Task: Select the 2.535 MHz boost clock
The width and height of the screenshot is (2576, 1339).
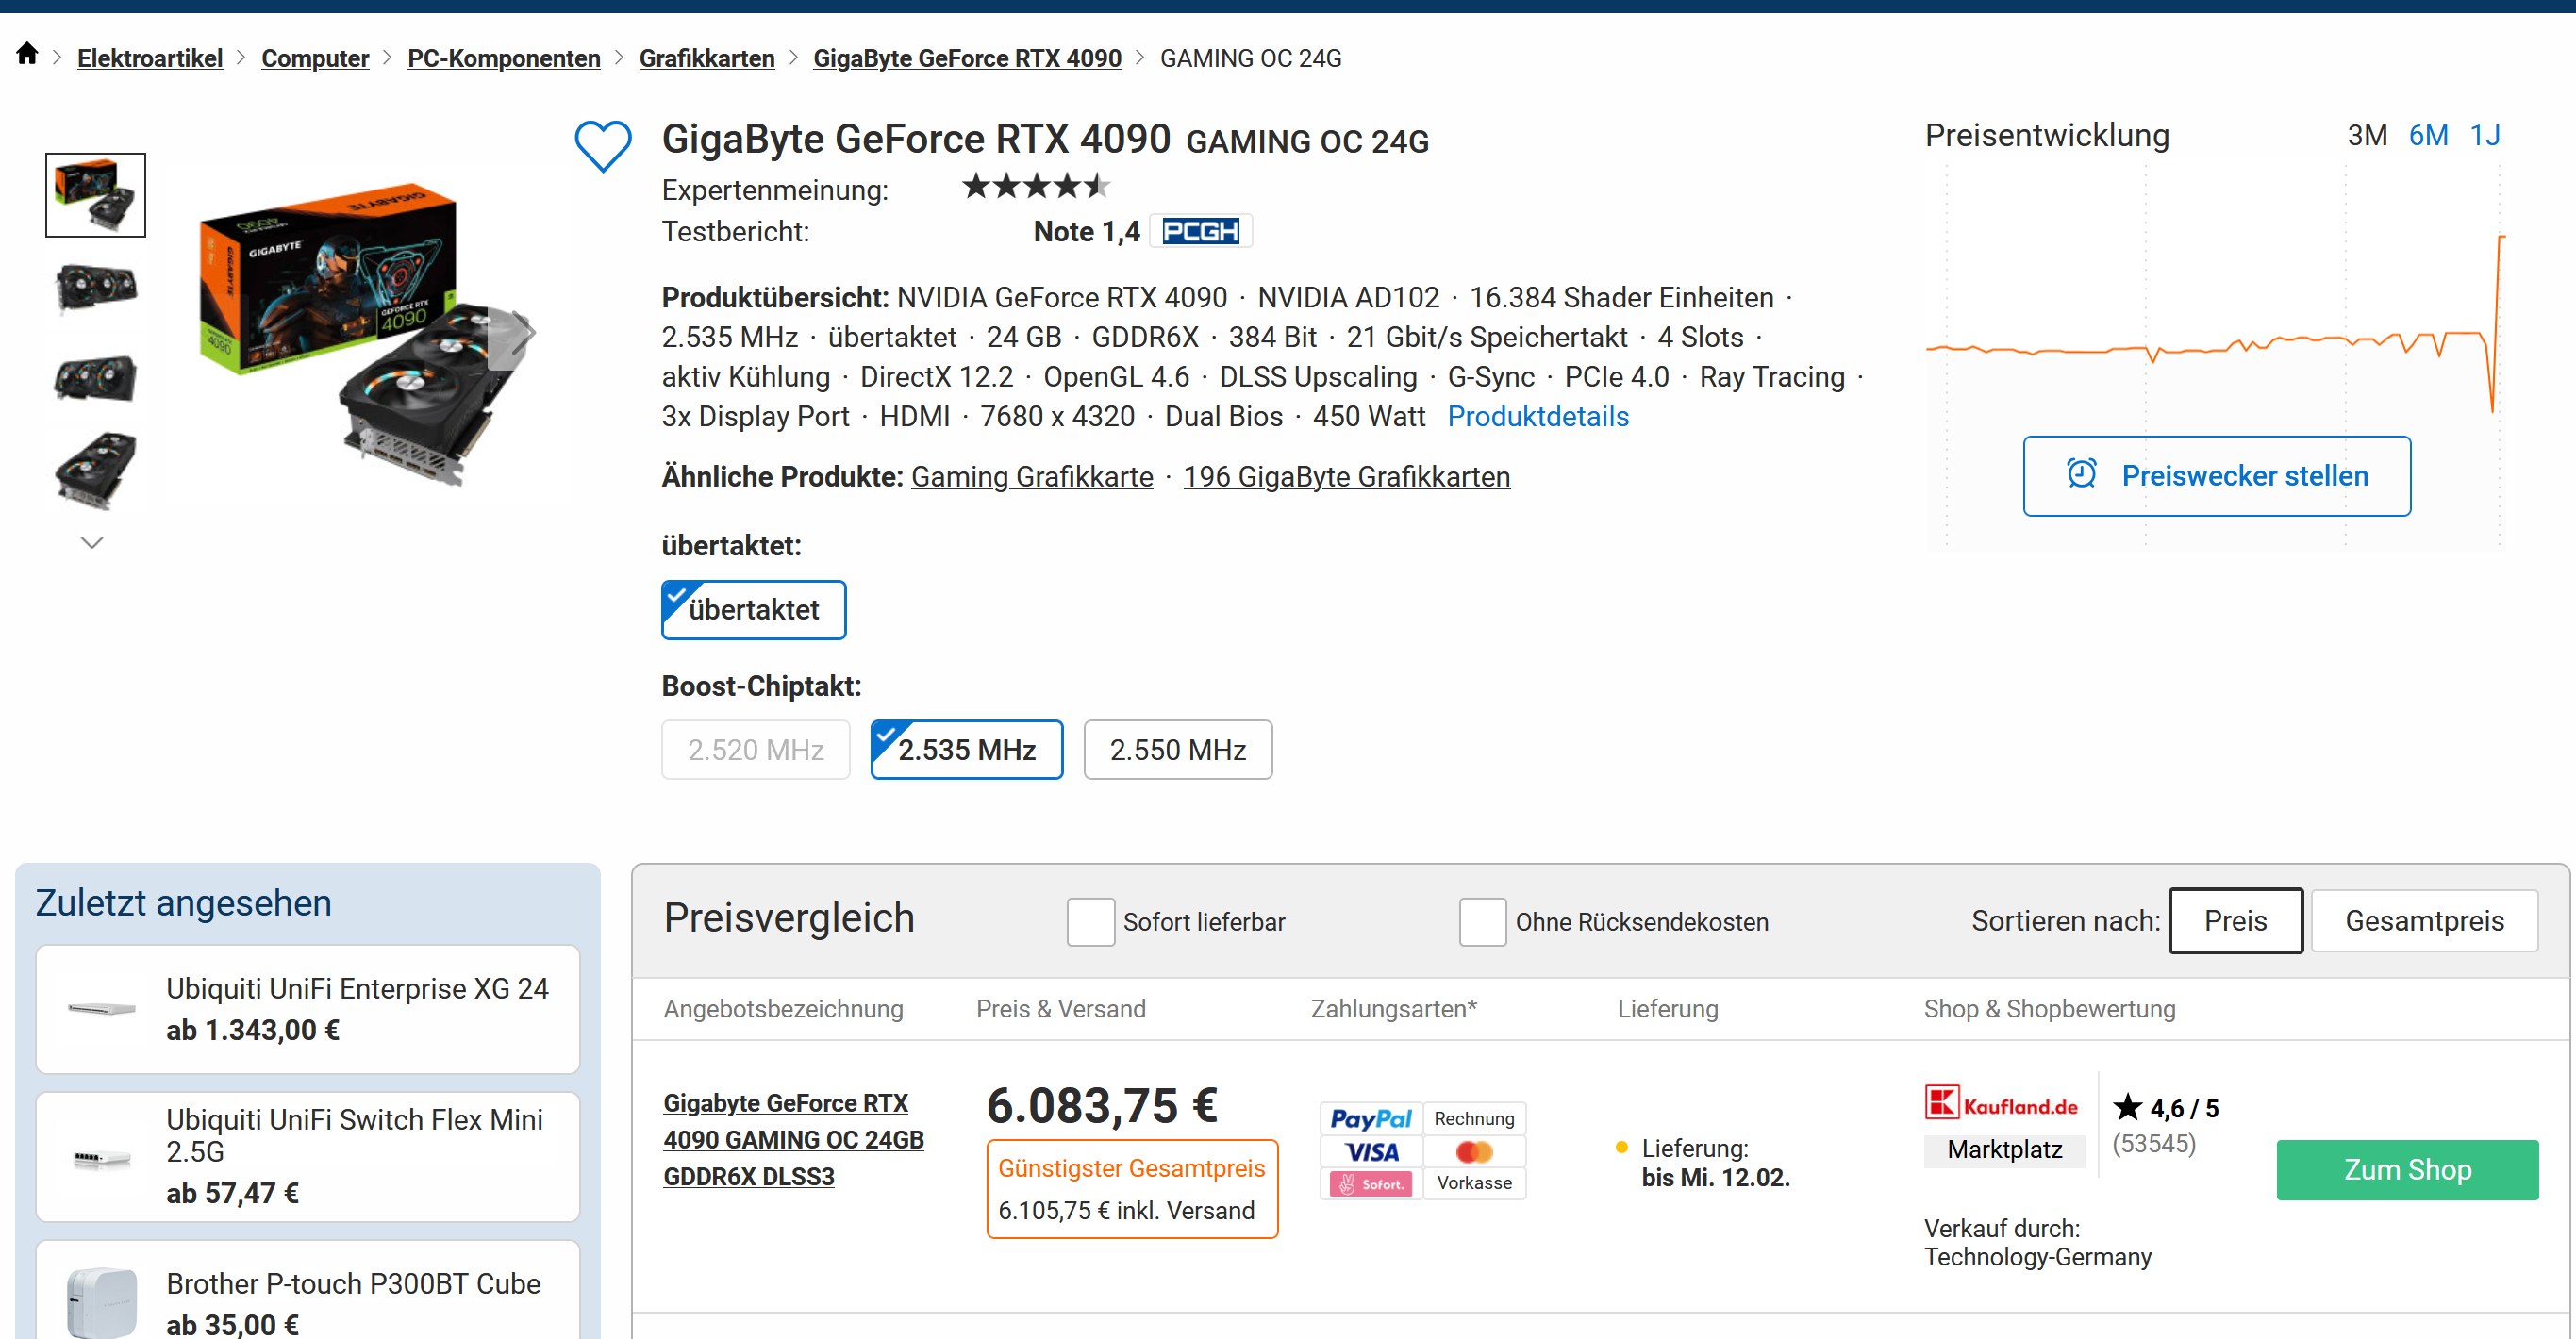Action: click(x=966, y=750)
